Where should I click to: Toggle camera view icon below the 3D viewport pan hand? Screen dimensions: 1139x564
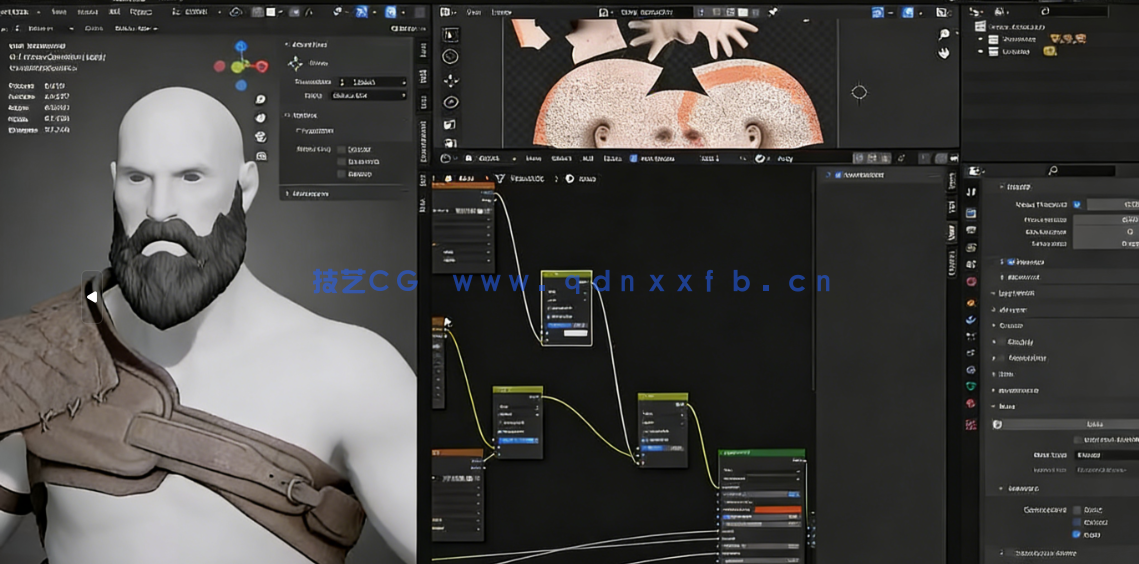click(260, 137)
